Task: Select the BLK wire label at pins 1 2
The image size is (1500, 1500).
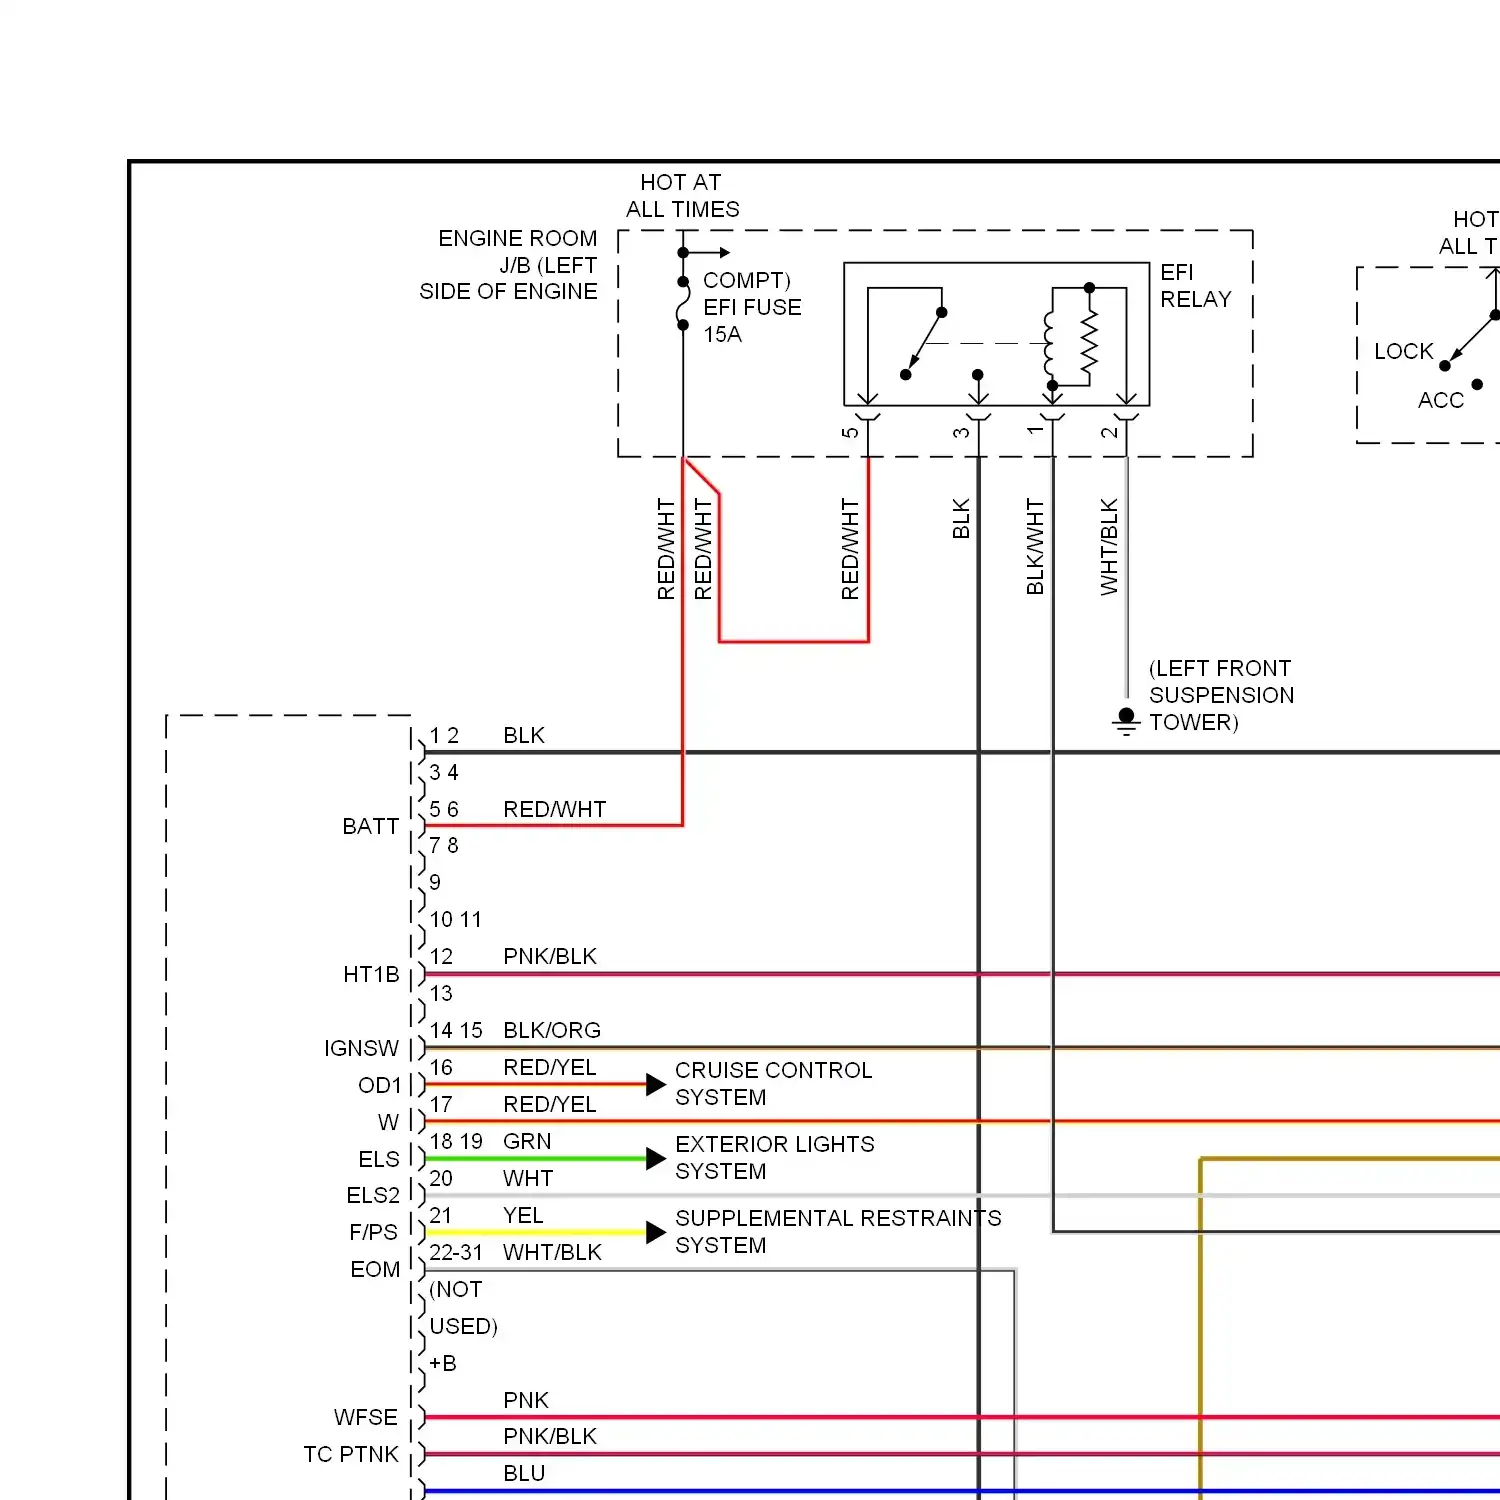Action: click(x=524, y=735)
